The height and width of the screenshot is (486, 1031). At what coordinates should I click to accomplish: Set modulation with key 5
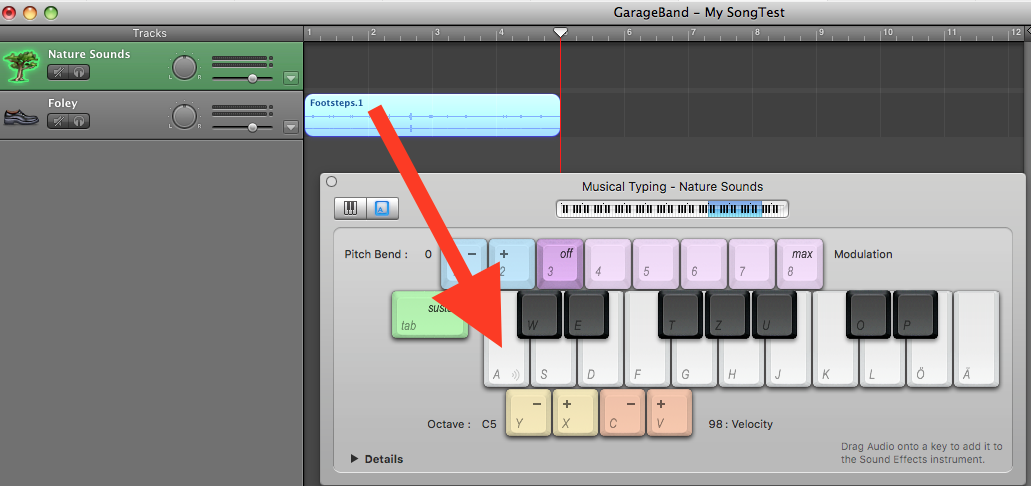[656, 264]
